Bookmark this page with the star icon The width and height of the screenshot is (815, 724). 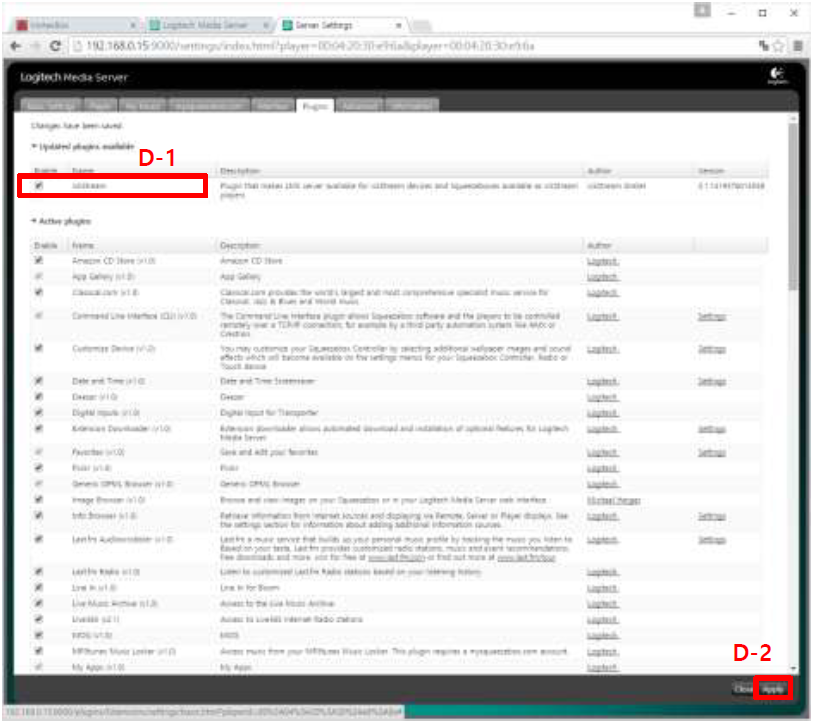click(x=779, y=46)
